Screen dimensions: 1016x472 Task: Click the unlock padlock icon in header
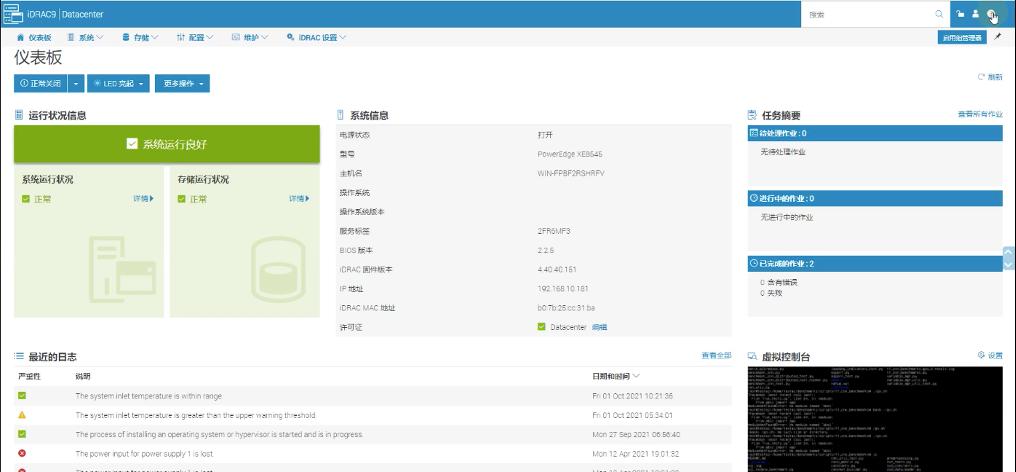point(961,14)
